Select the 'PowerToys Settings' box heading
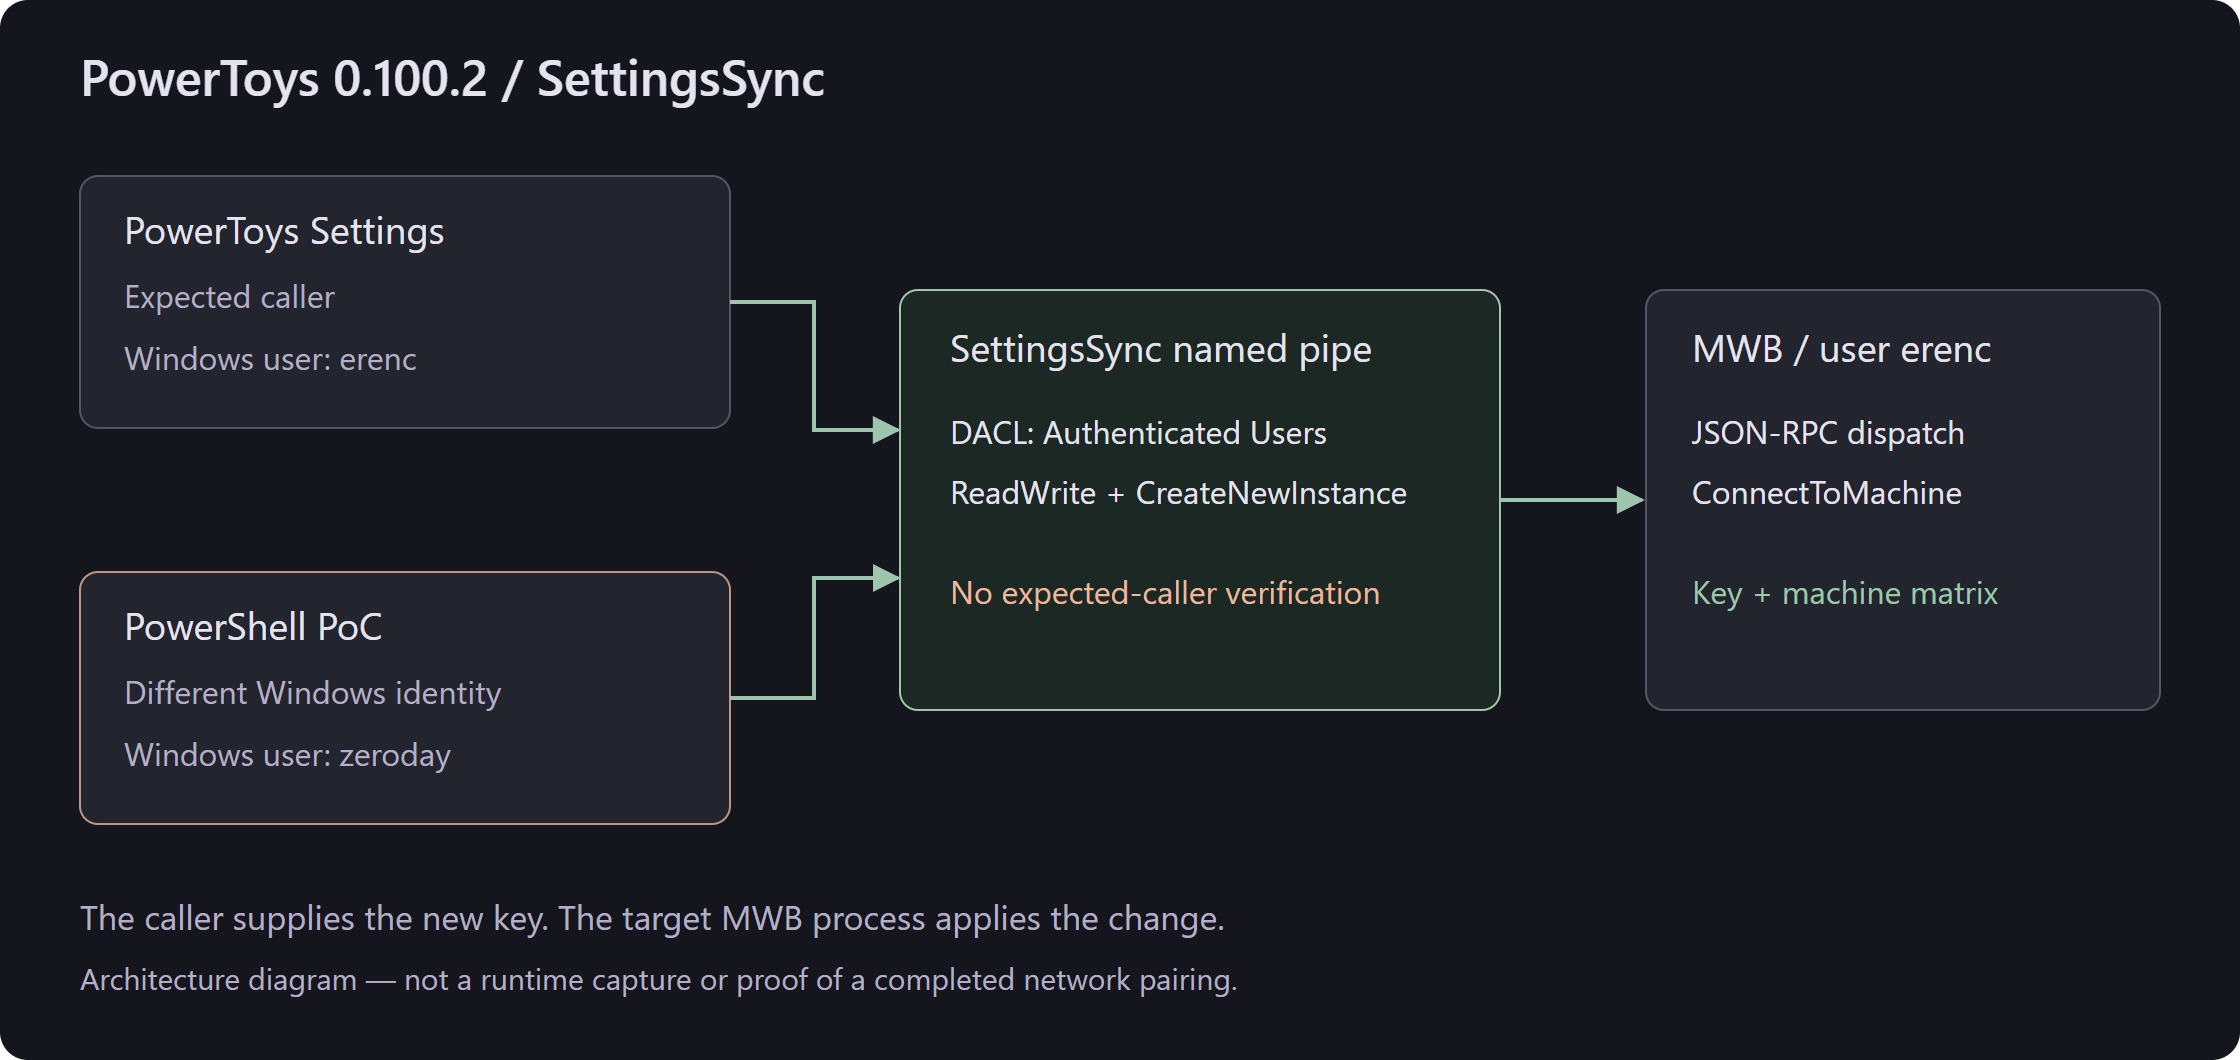The height and width of the screenshot is (1060, 2240). tap(284, 232)
